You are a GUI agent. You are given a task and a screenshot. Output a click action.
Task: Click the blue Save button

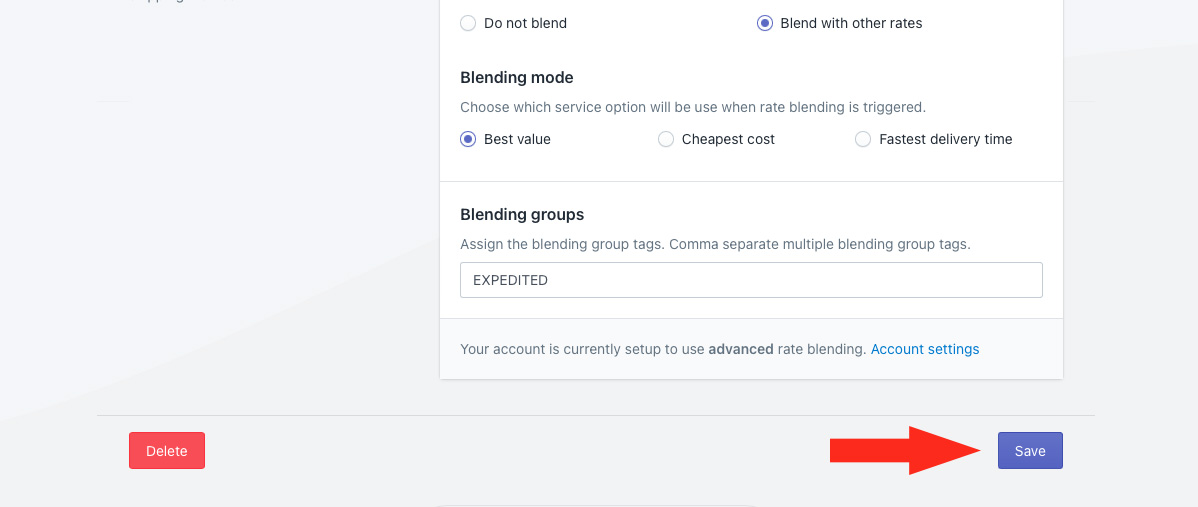1030,451
